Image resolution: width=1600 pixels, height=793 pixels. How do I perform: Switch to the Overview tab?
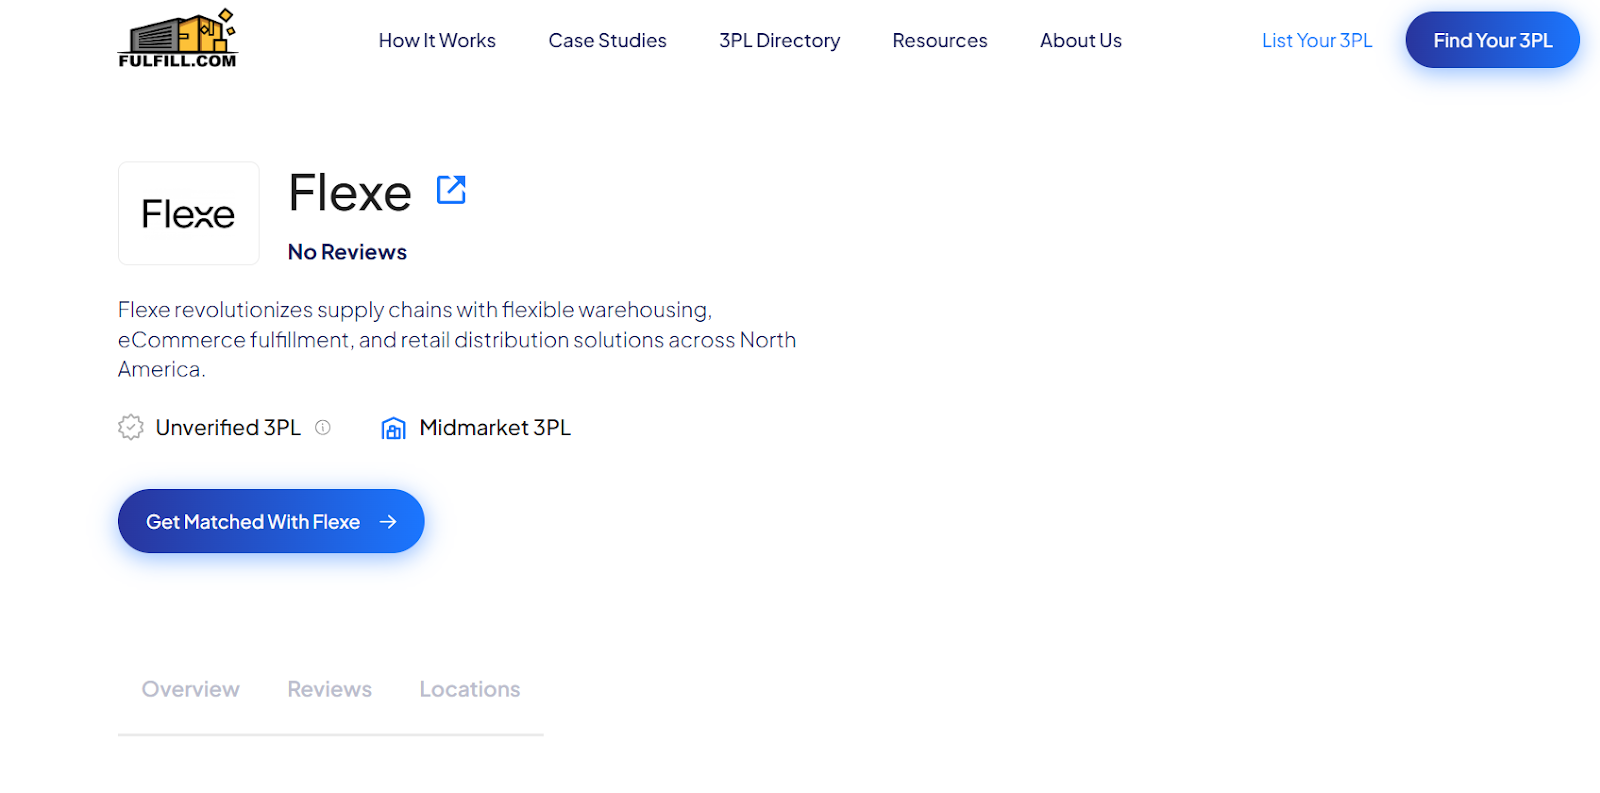(191, 689)
